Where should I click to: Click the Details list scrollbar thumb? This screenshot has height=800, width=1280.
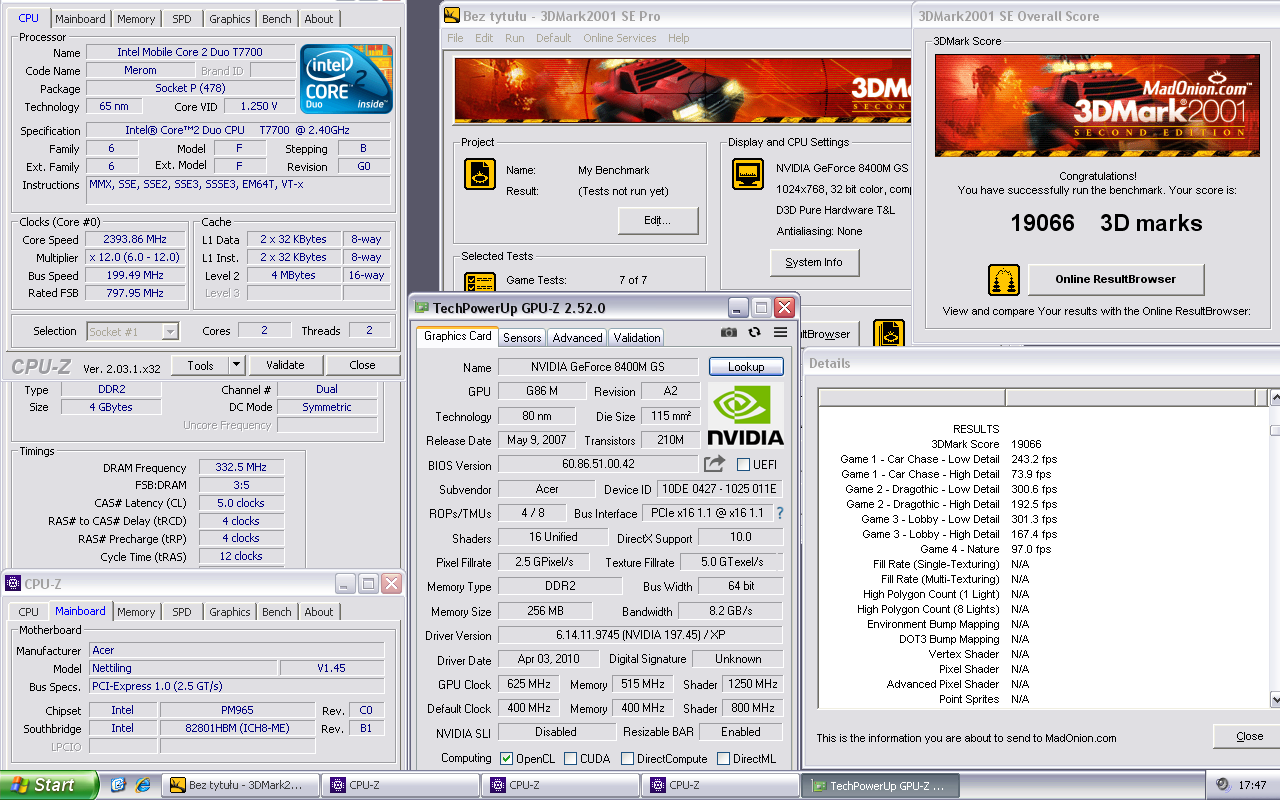click(1274, 431)
